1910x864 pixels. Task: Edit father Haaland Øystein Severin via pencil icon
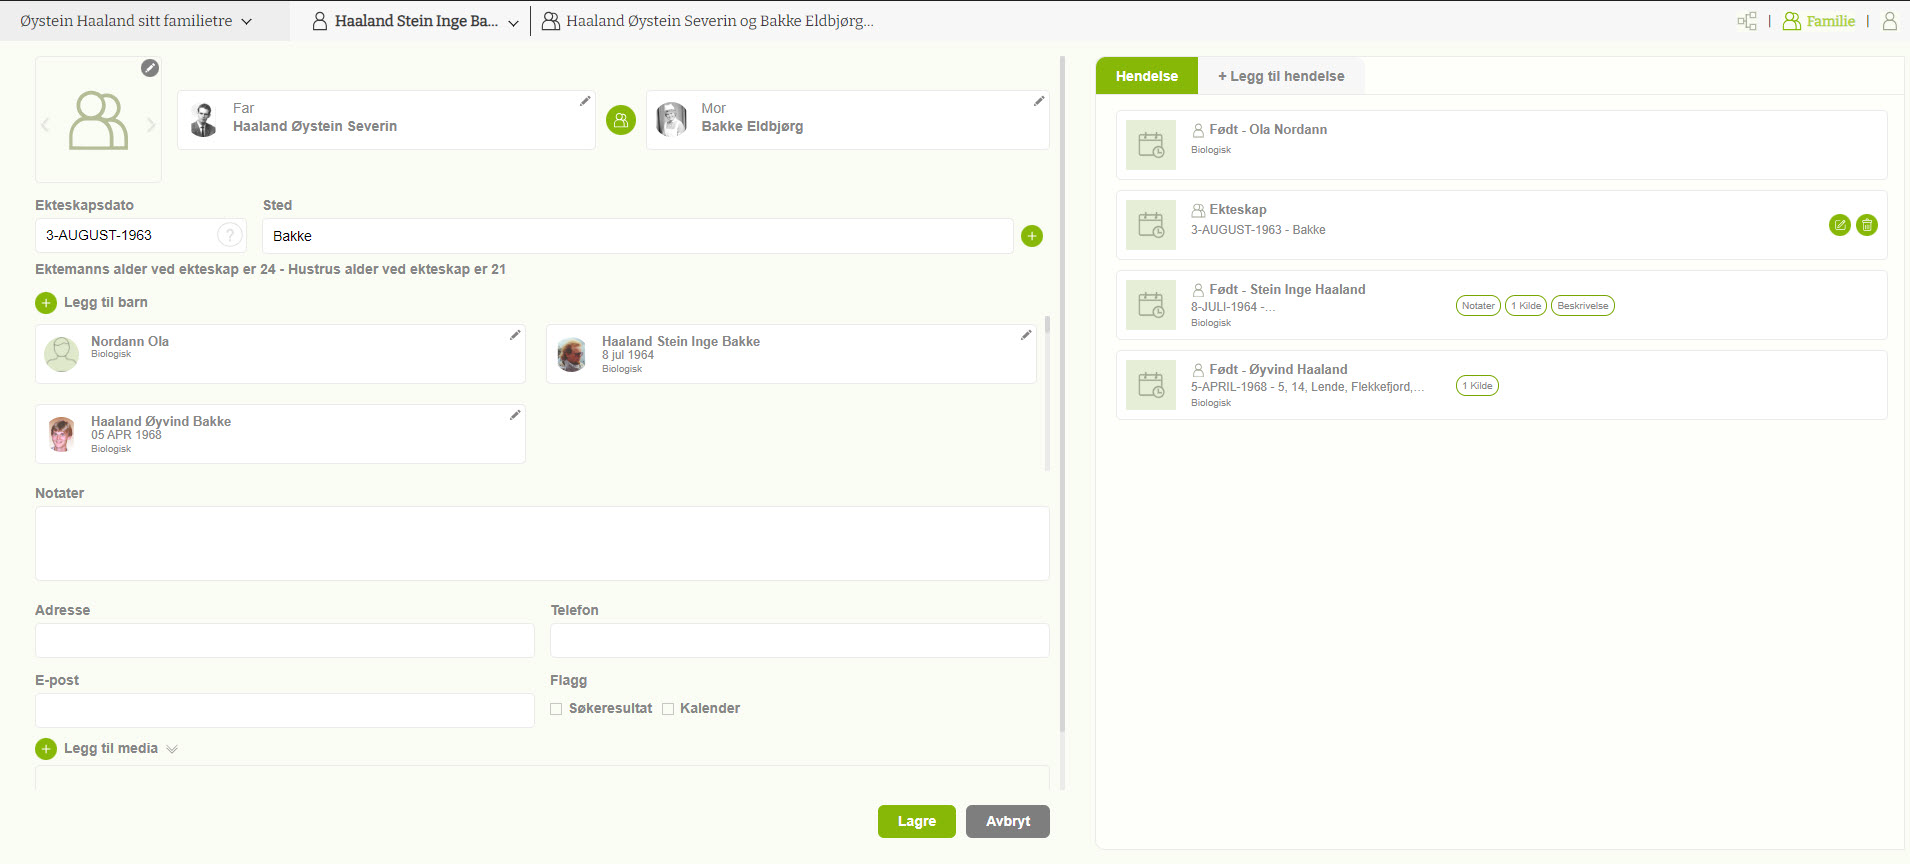tap(585, 101)
